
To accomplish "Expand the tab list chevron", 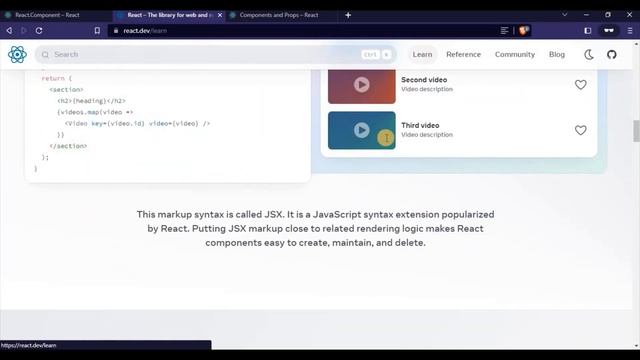I will pos(564,15).
